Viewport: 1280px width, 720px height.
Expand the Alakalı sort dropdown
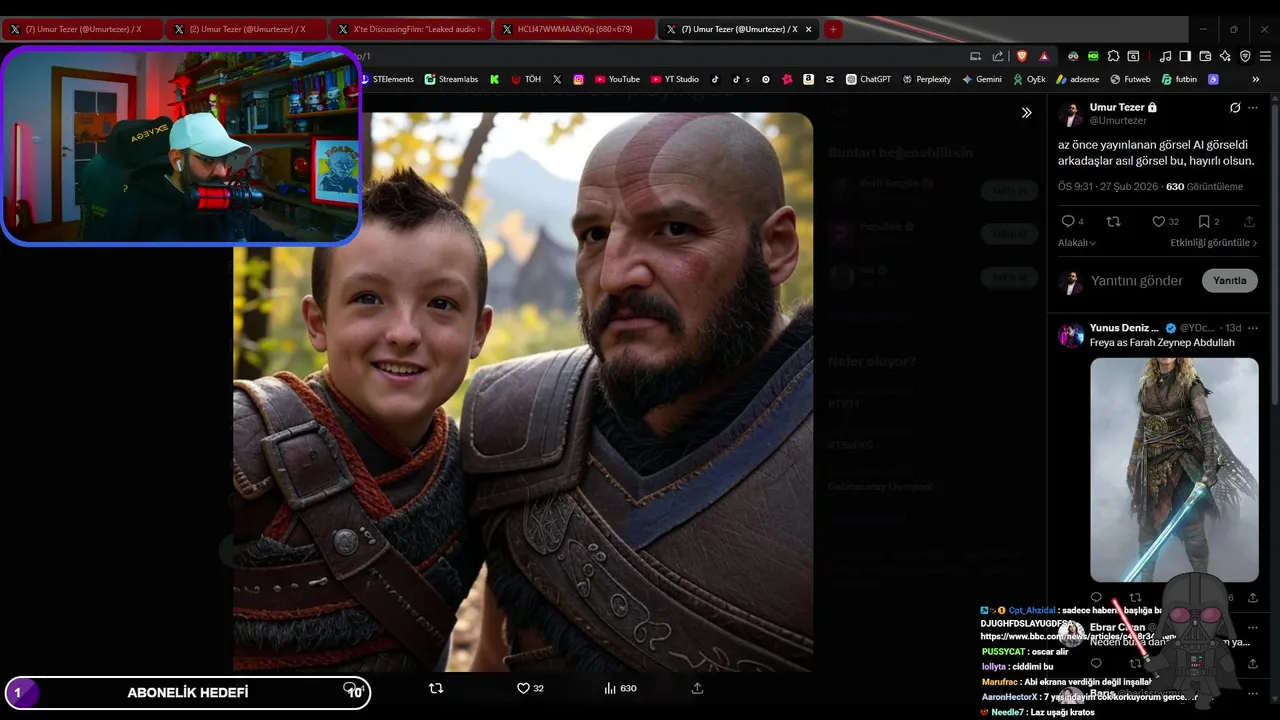[1077, 243]
